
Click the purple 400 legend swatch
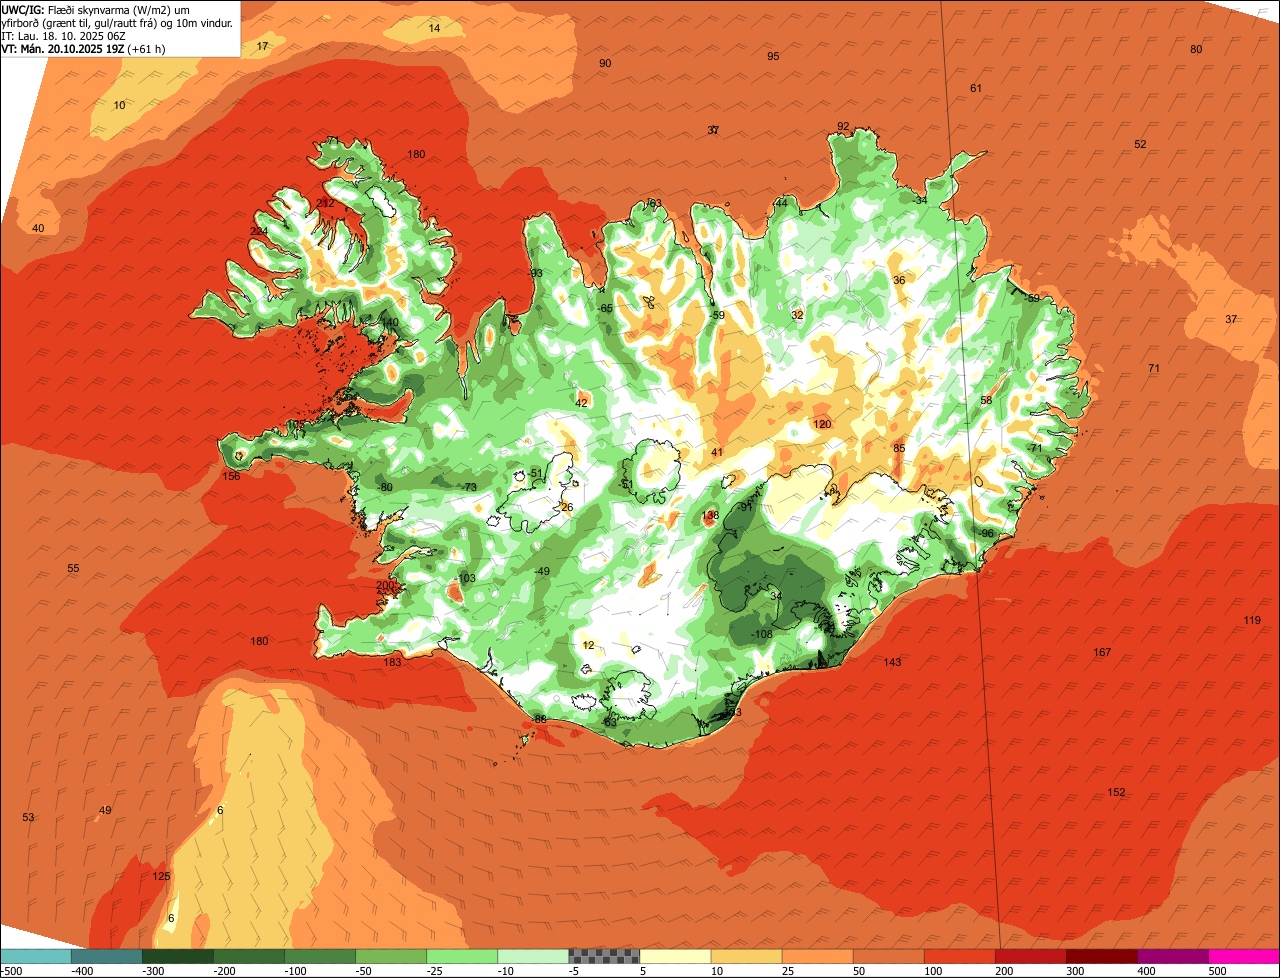tap(1172, 956)
